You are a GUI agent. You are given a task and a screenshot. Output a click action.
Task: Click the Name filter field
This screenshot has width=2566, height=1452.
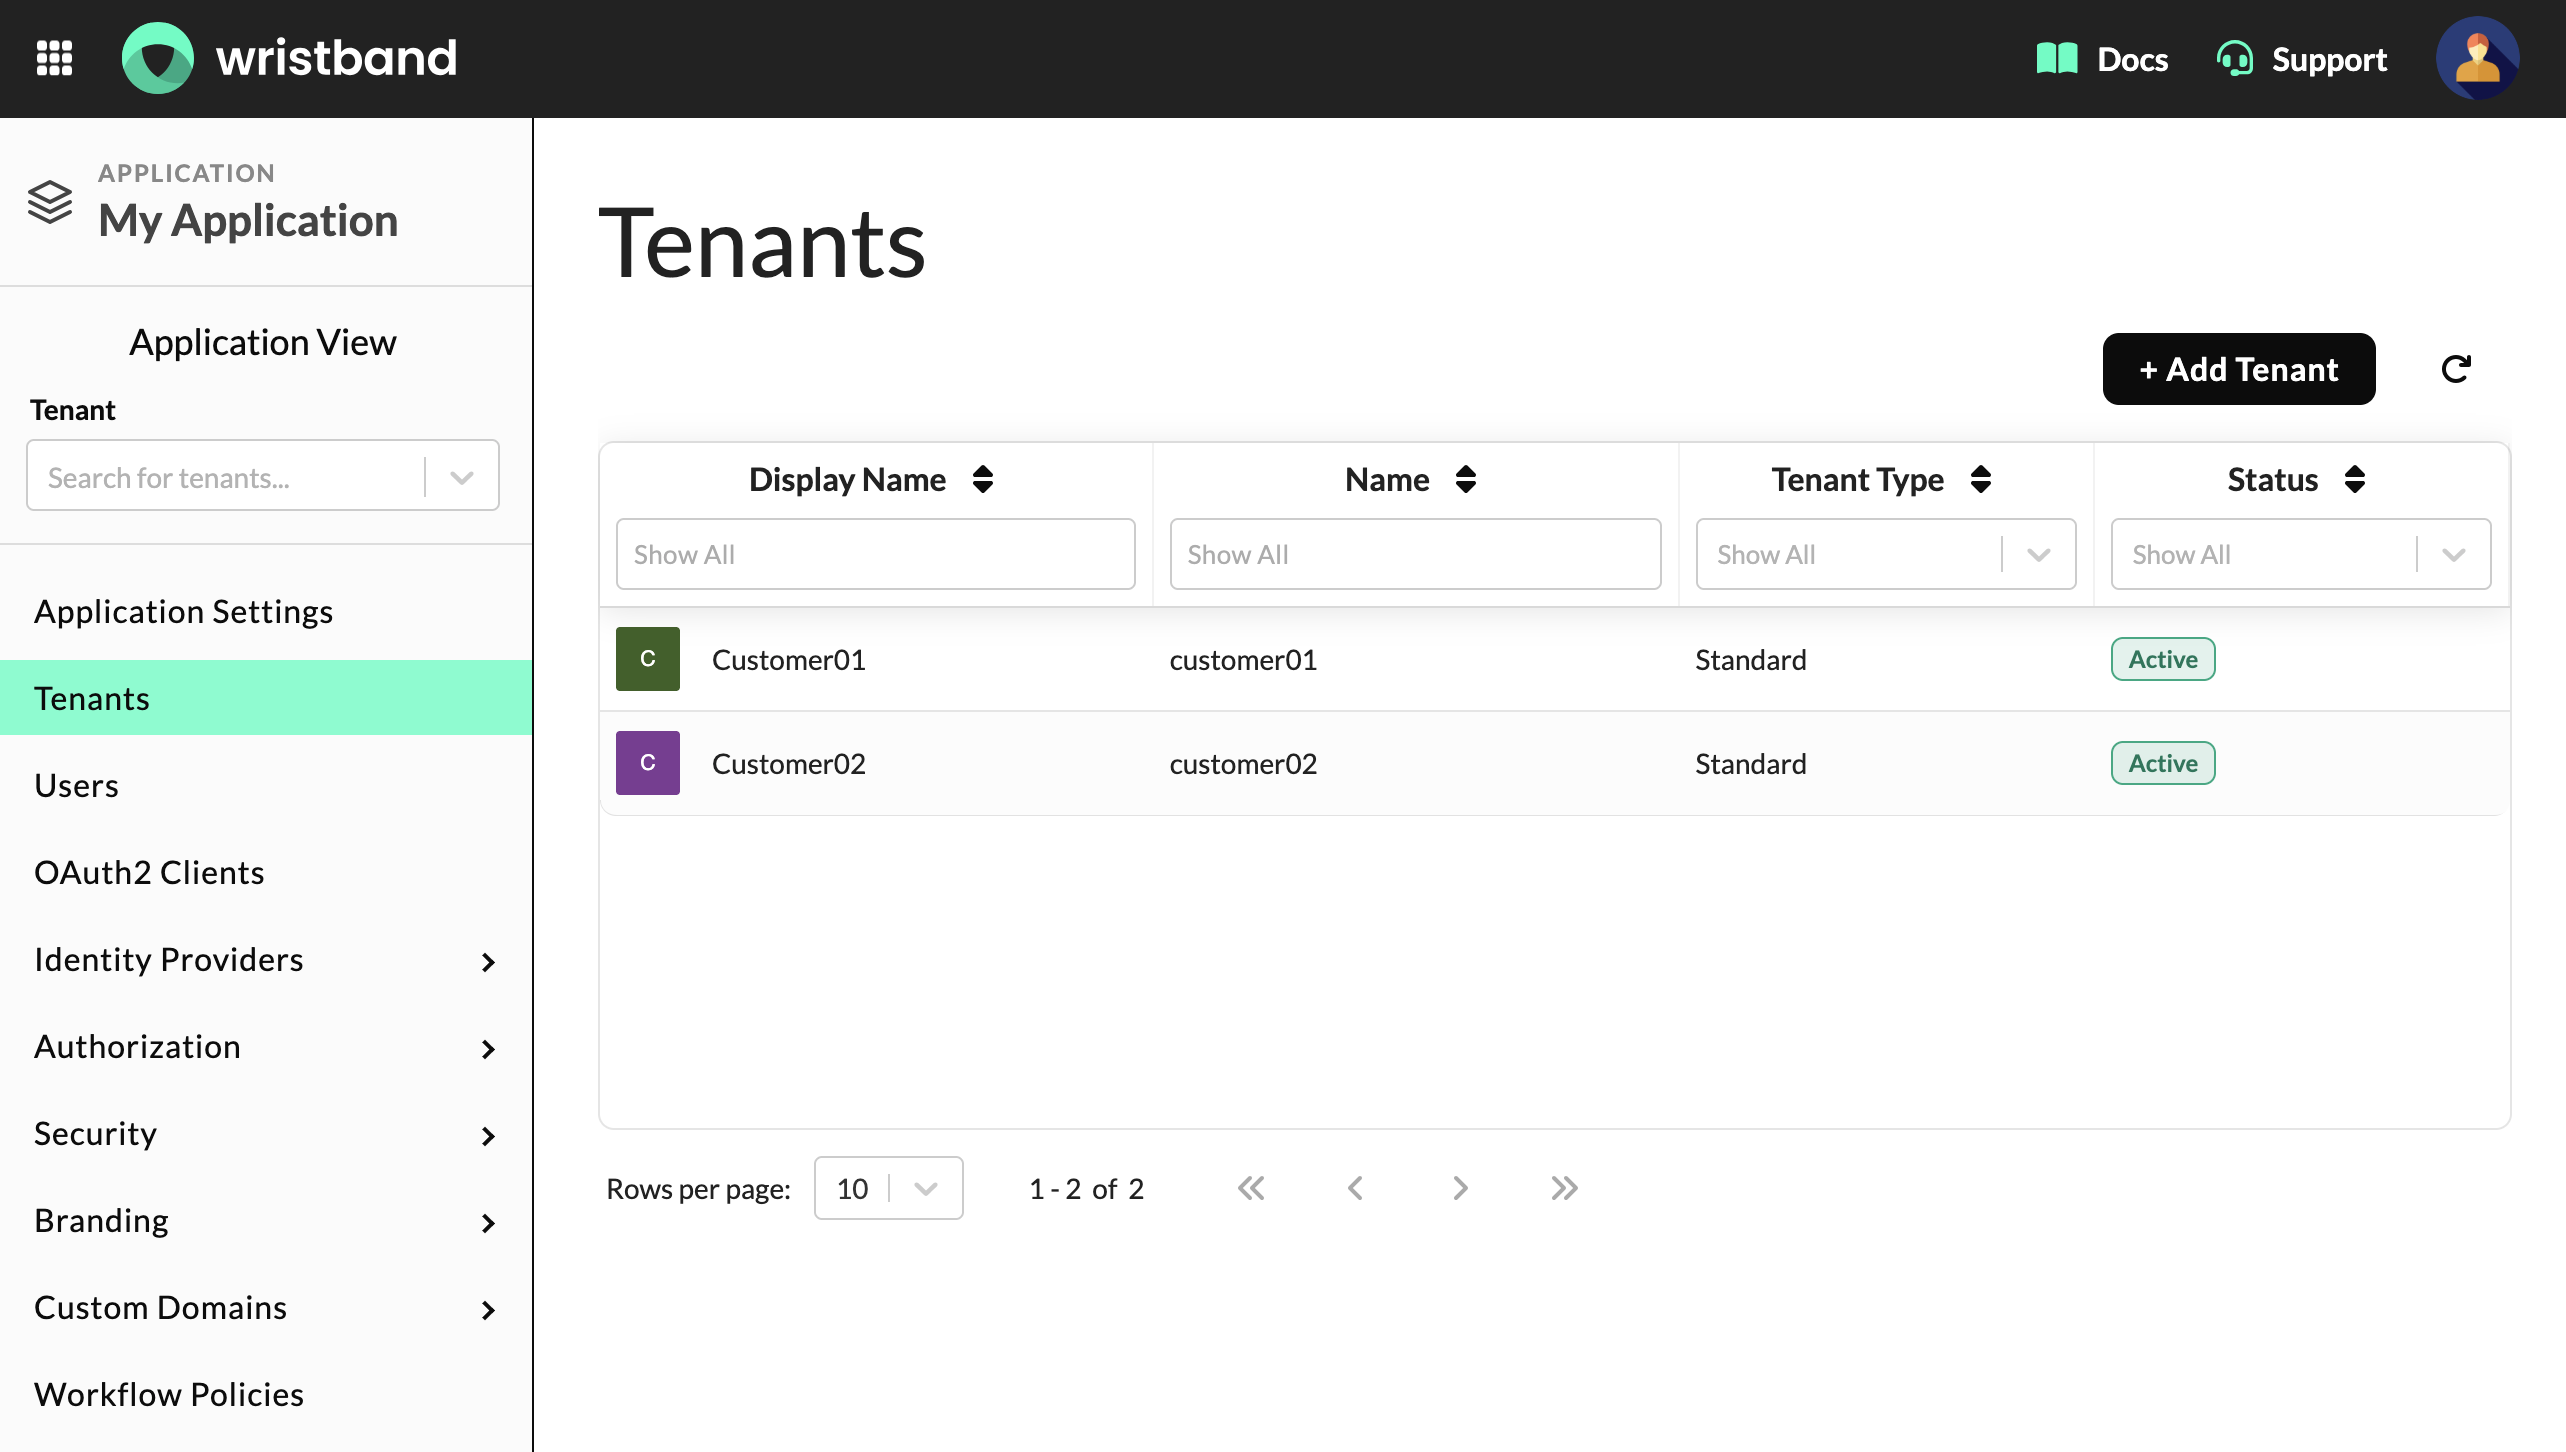click(x=1416, y=554)
